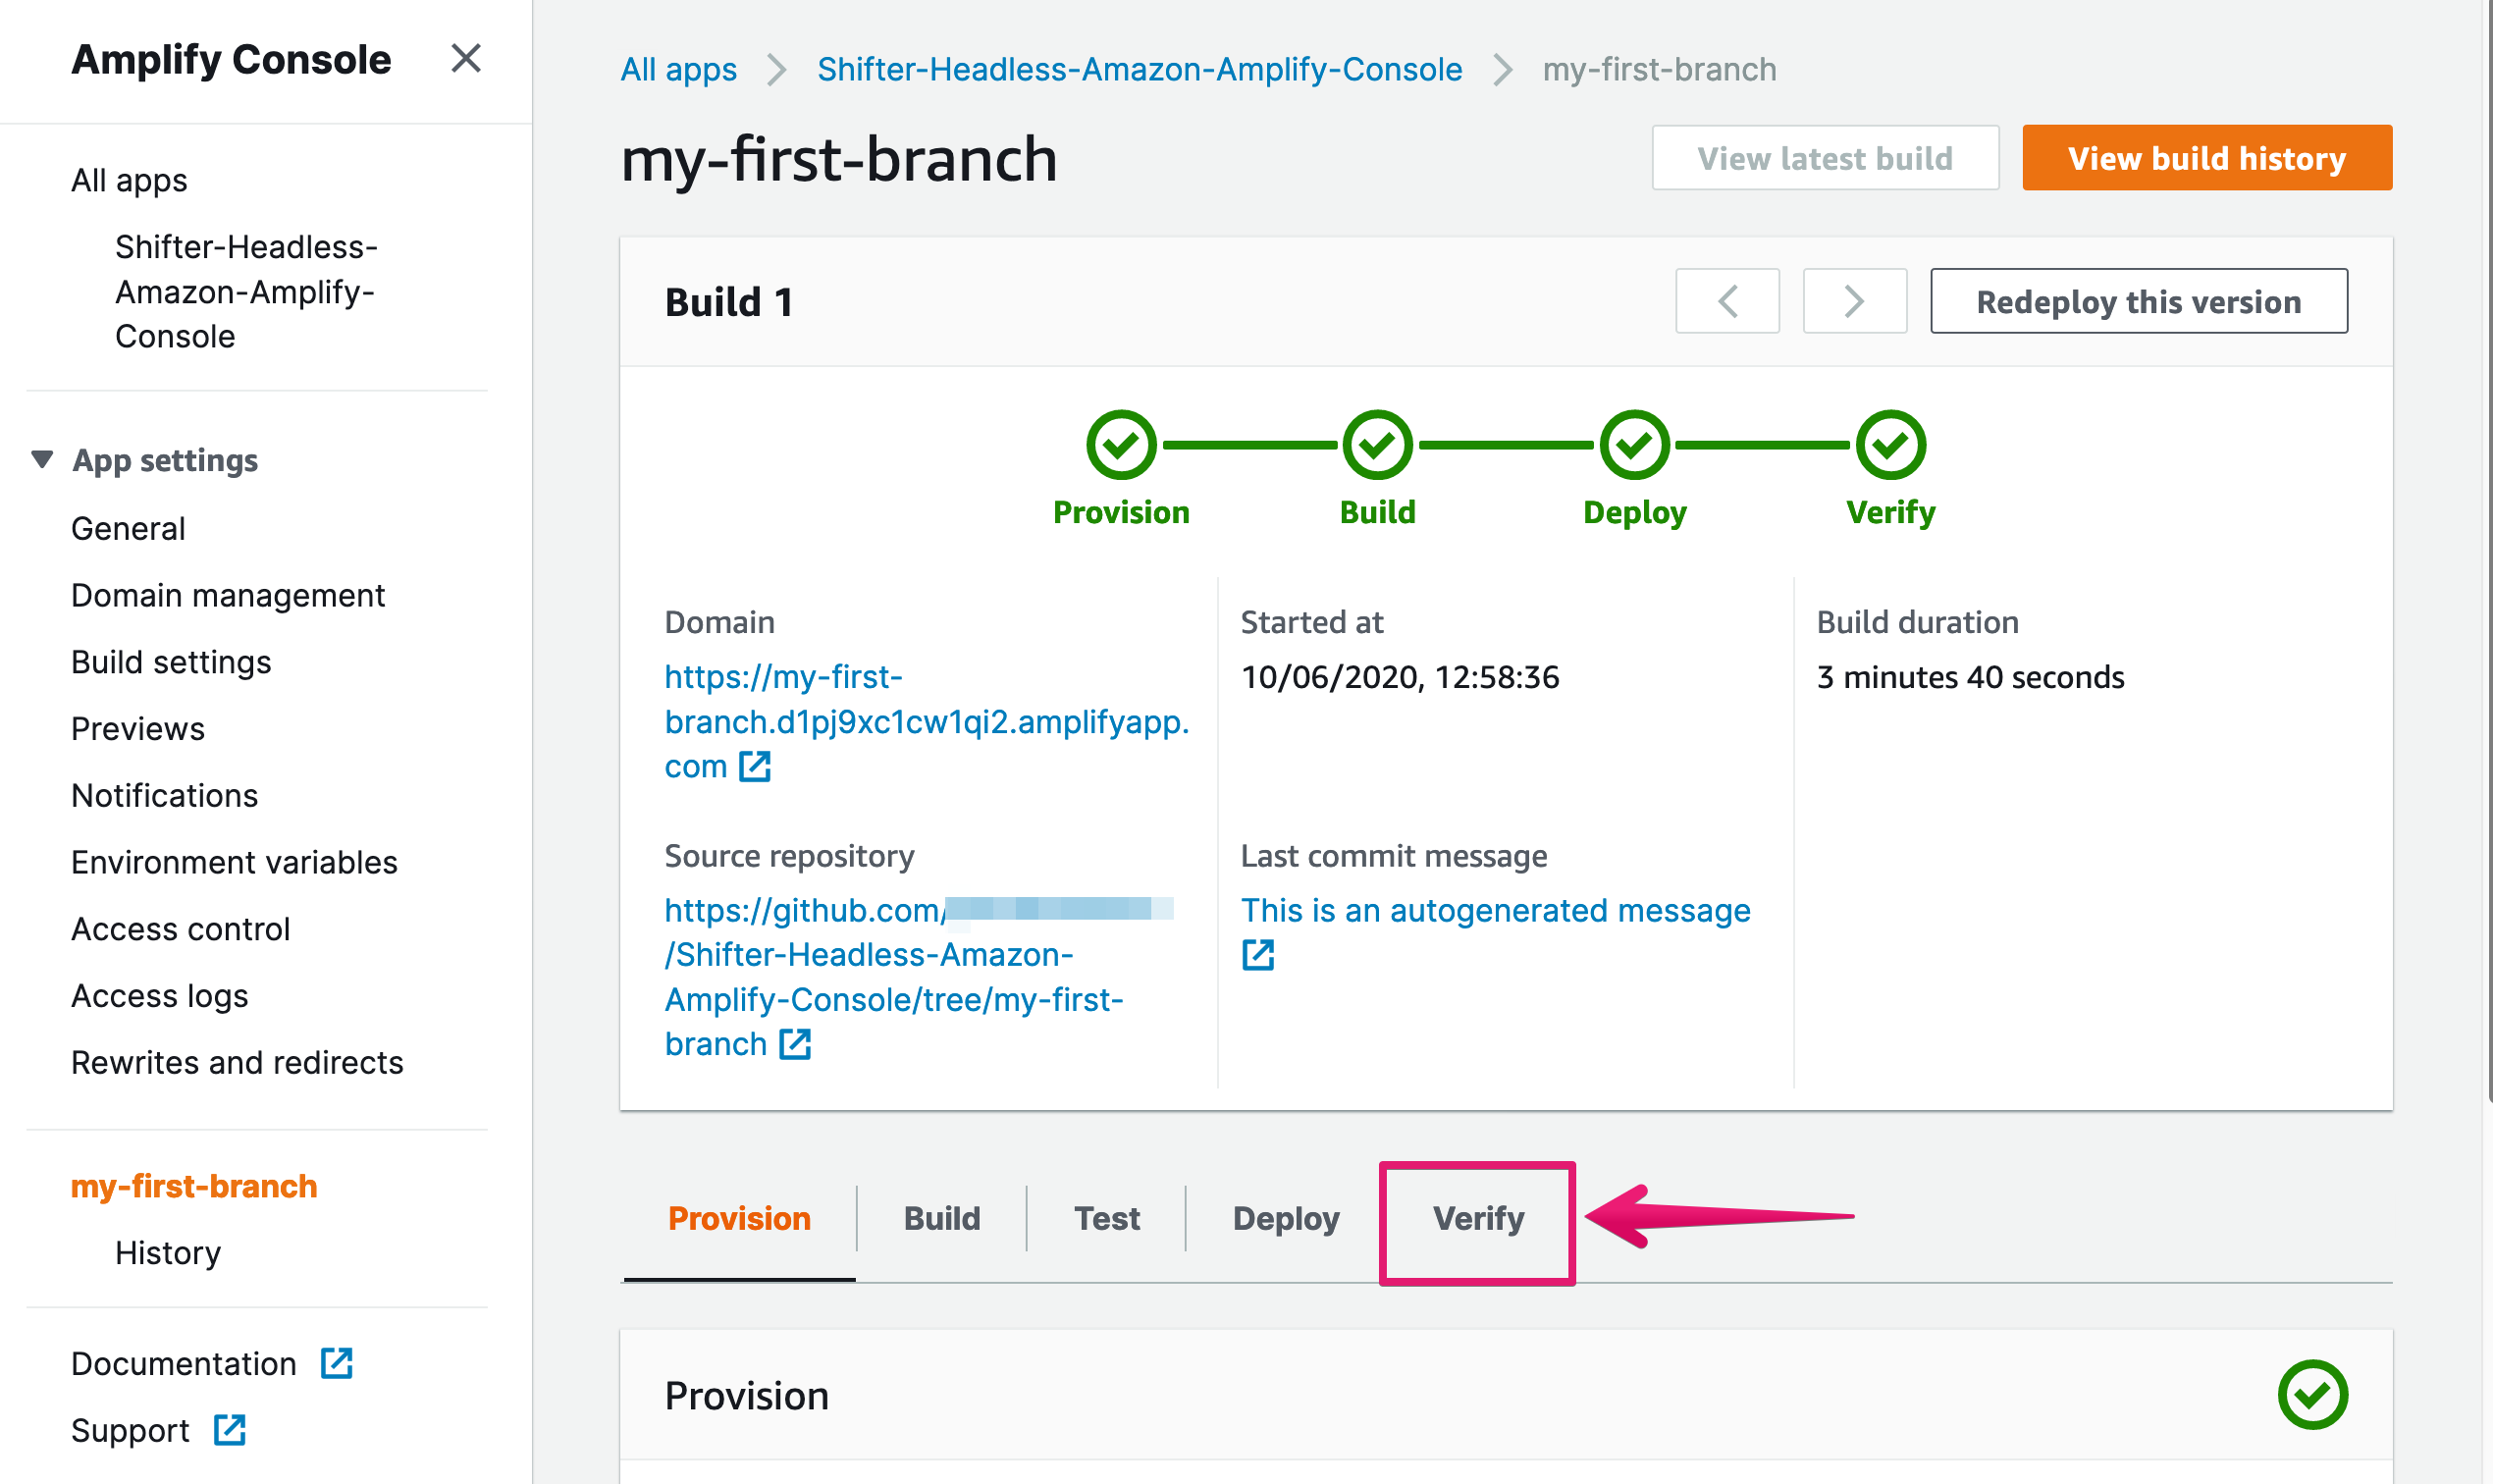Open the amplifyapp.com domain link

coord(926,722)
